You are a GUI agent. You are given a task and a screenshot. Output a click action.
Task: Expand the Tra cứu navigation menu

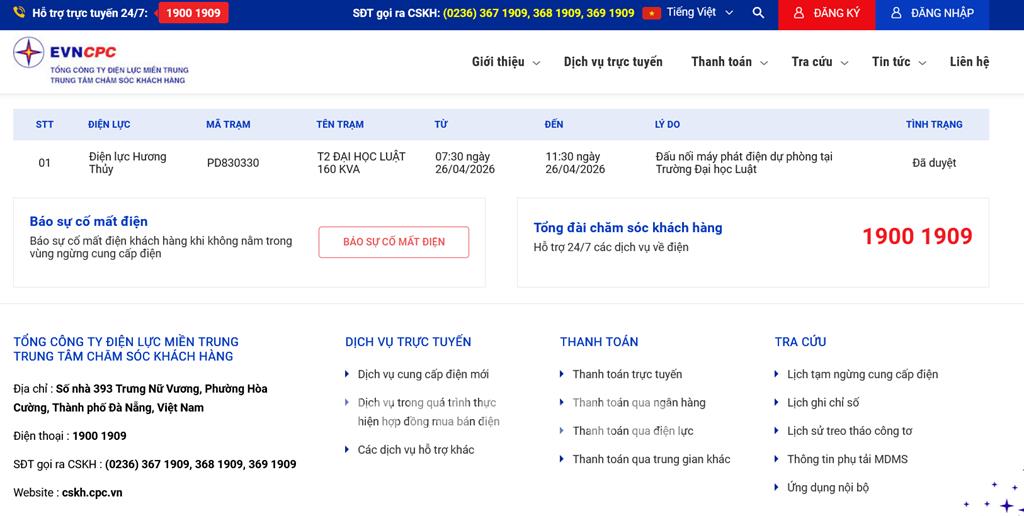click(819, 62)
